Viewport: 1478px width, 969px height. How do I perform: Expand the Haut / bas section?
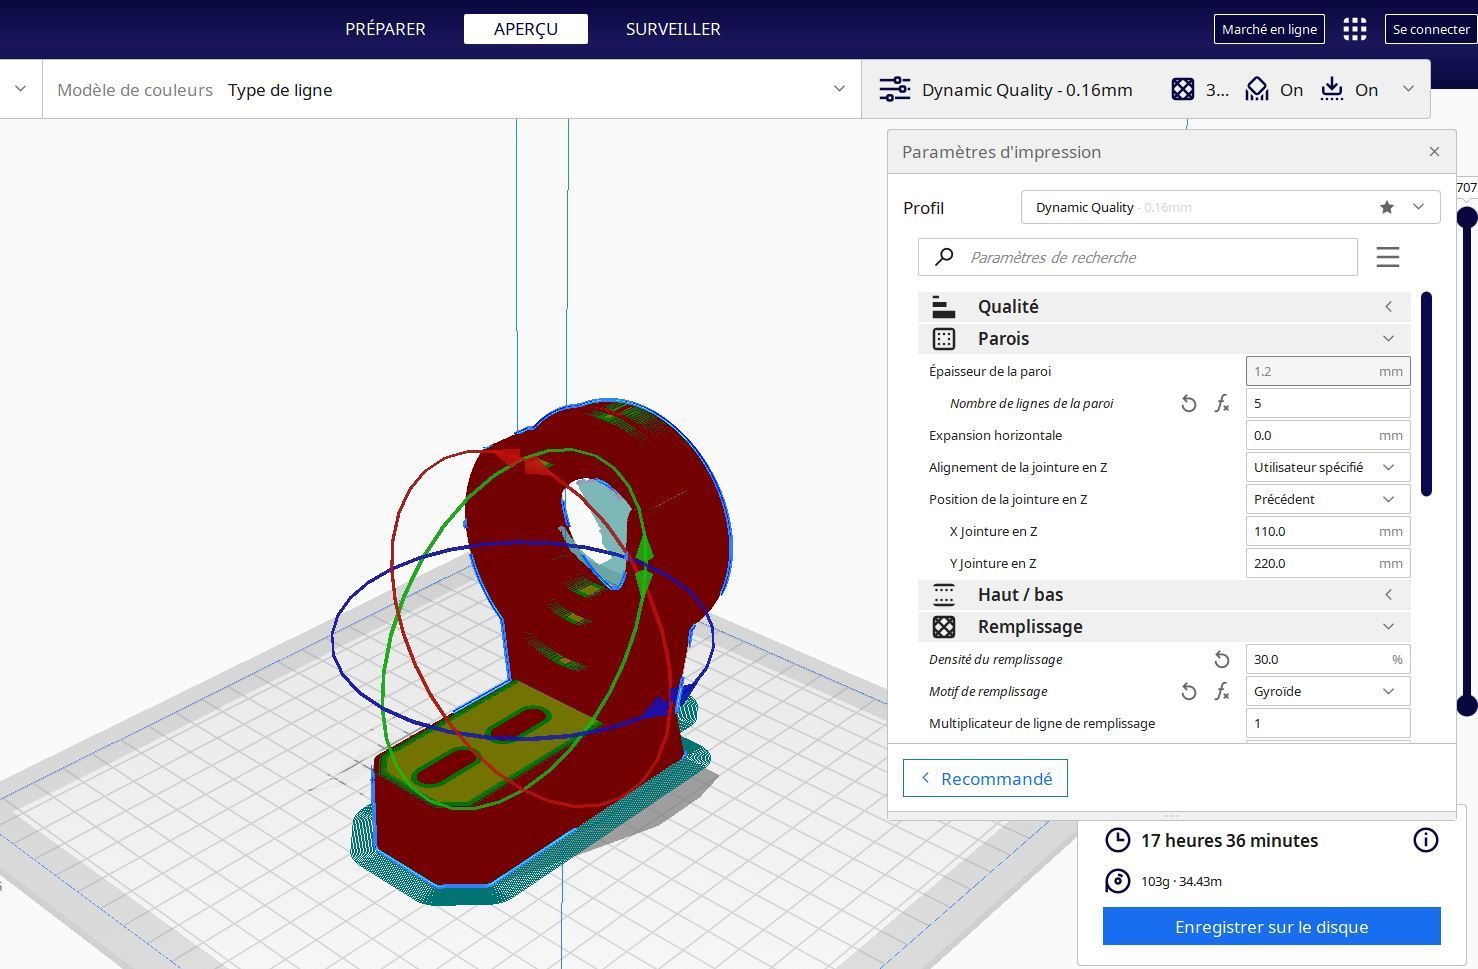tap(1164, 595)
